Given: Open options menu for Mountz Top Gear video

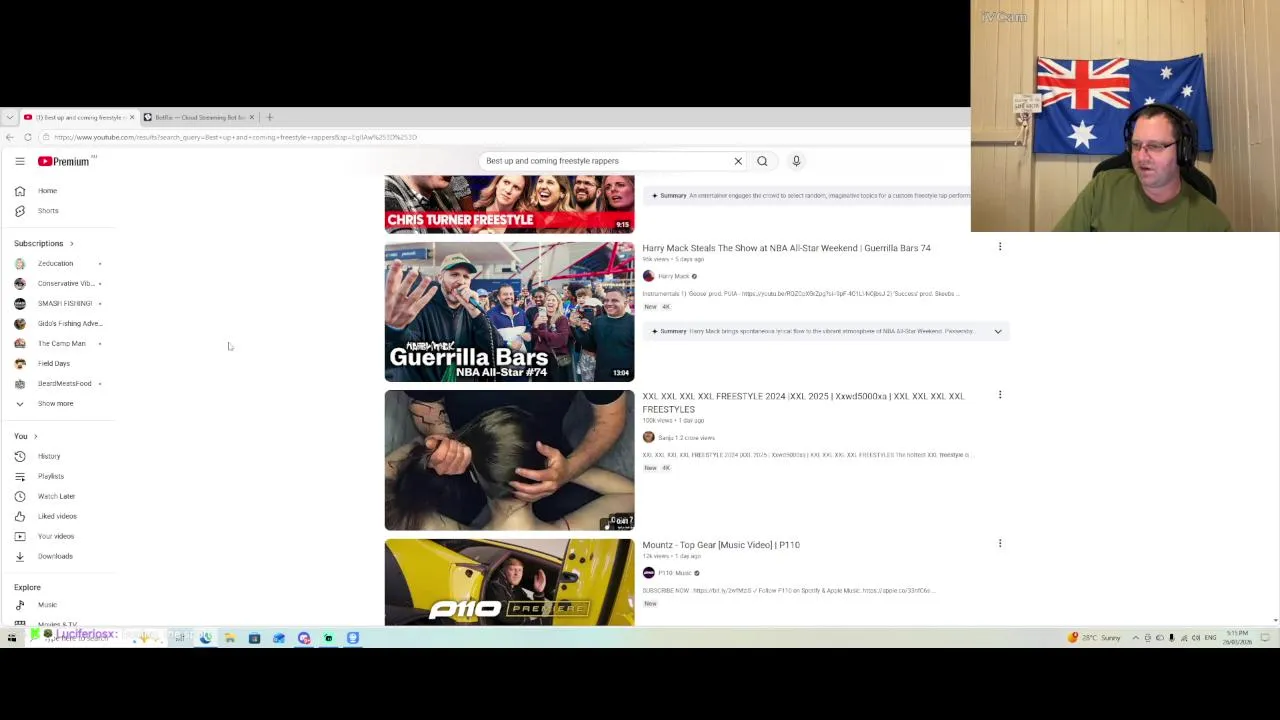Looking at the screenshot, I should pos(999,543).
